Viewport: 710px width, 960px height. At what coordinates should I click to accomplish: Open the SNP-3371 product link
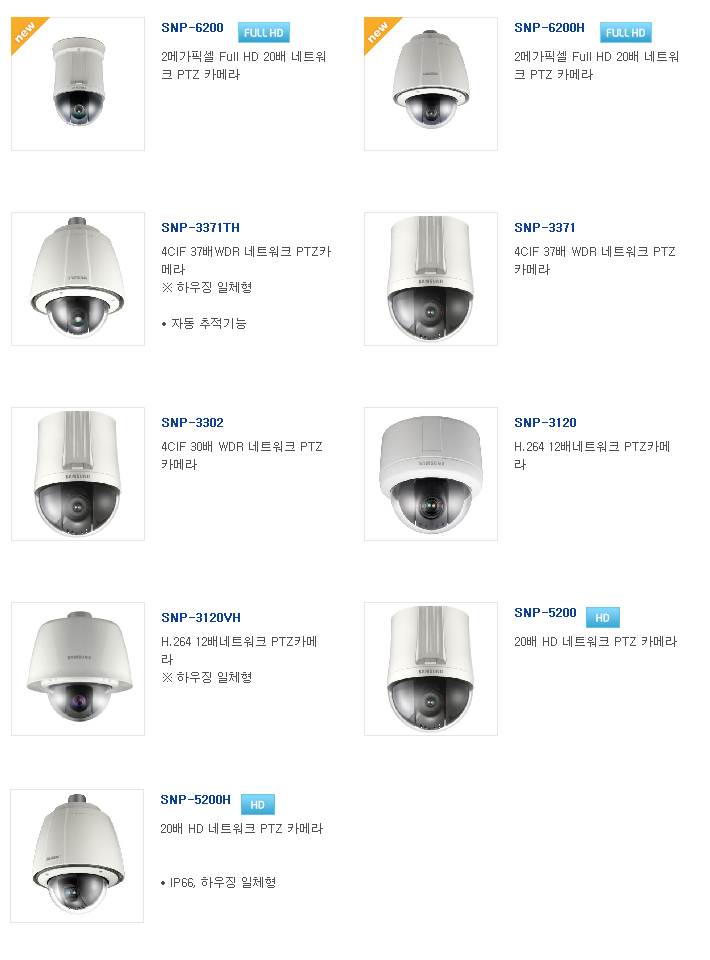click(x=545, y=227)
